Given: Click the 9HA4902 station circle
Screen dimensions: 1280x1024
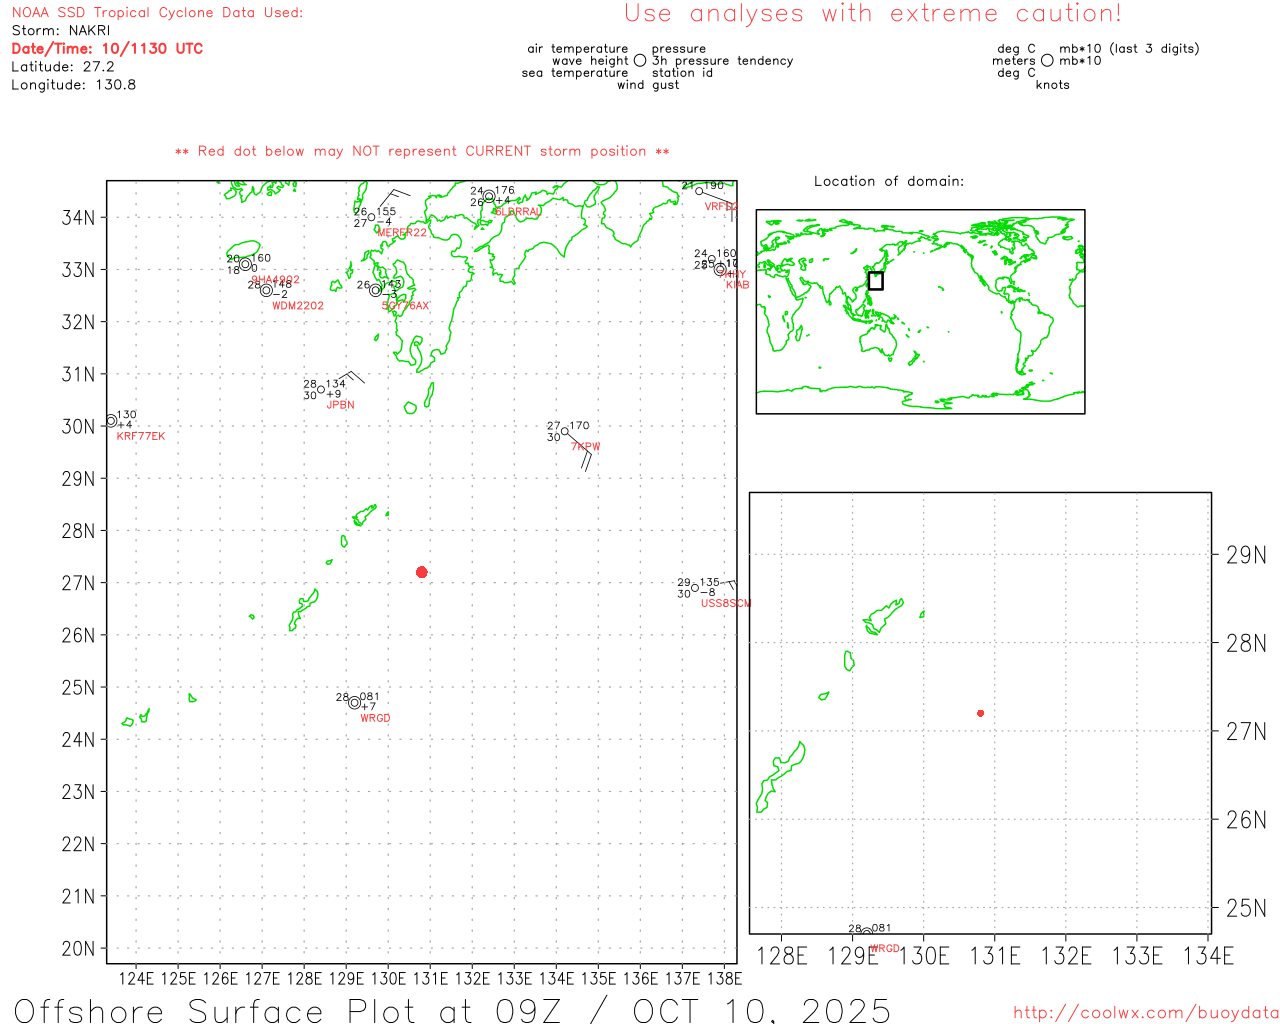Looking at the screenshot, I should coord(245,264).
